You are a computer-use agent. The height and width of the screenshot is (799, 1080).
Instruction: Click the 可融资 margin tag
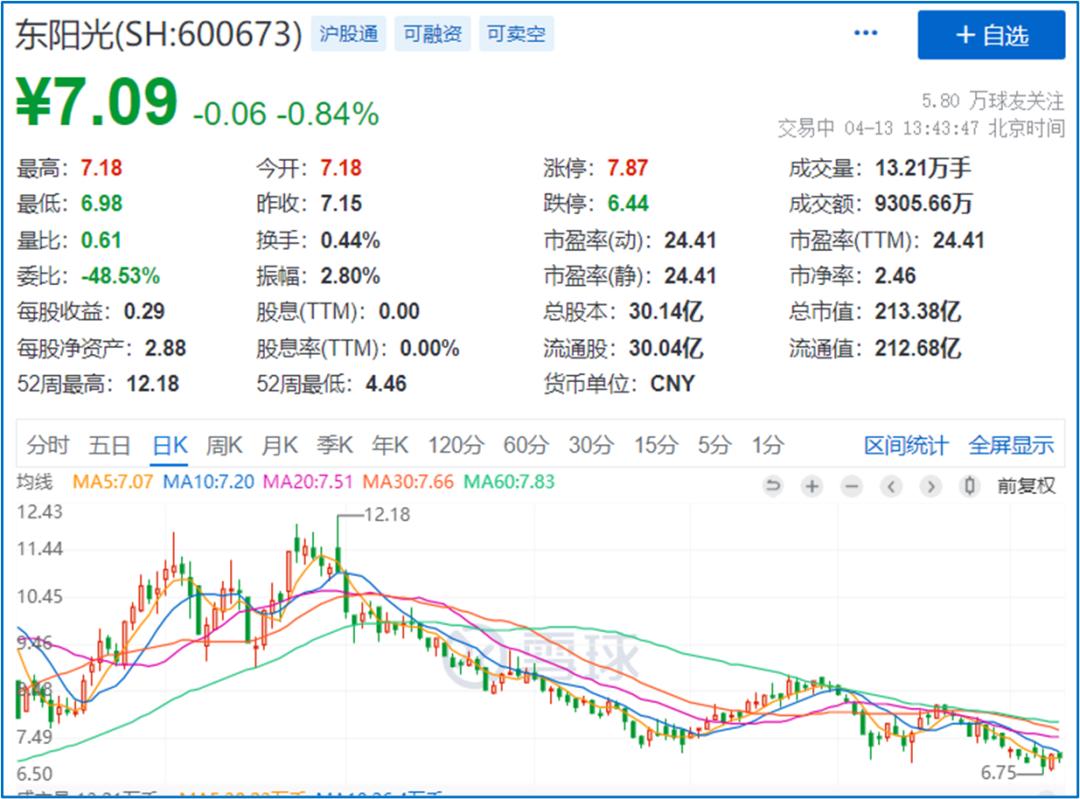coord(432,33)
